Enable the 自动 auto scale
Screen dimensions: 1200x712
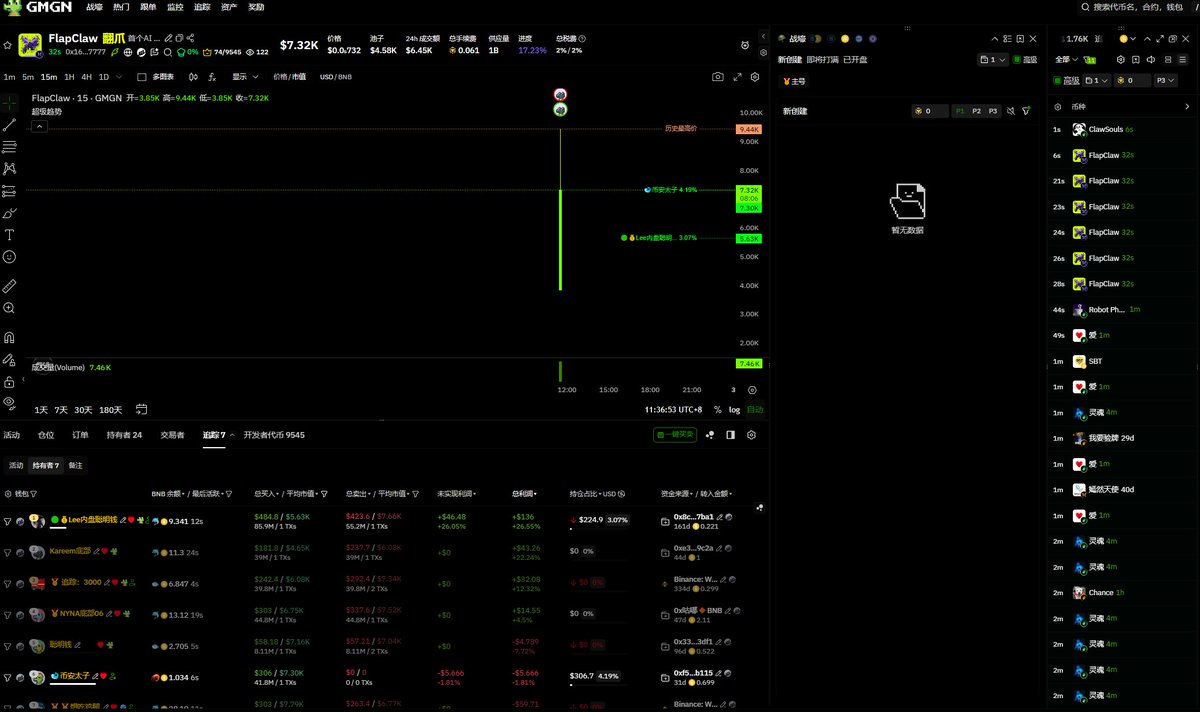tap(755, 409)
